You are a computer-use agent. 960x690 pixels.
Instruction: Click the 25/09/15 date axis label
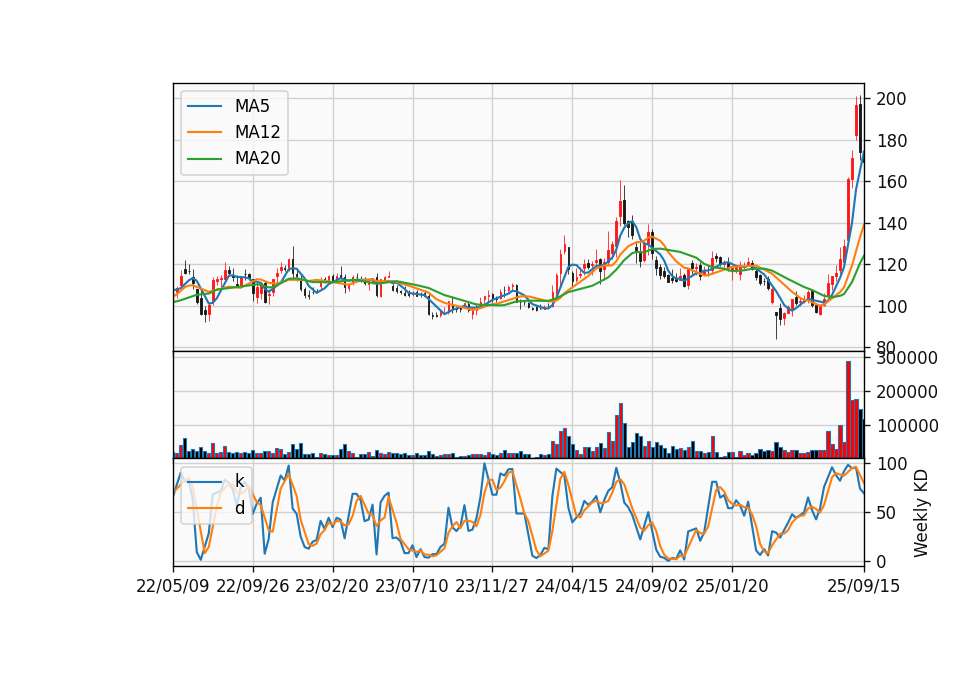tap(864, 586)
